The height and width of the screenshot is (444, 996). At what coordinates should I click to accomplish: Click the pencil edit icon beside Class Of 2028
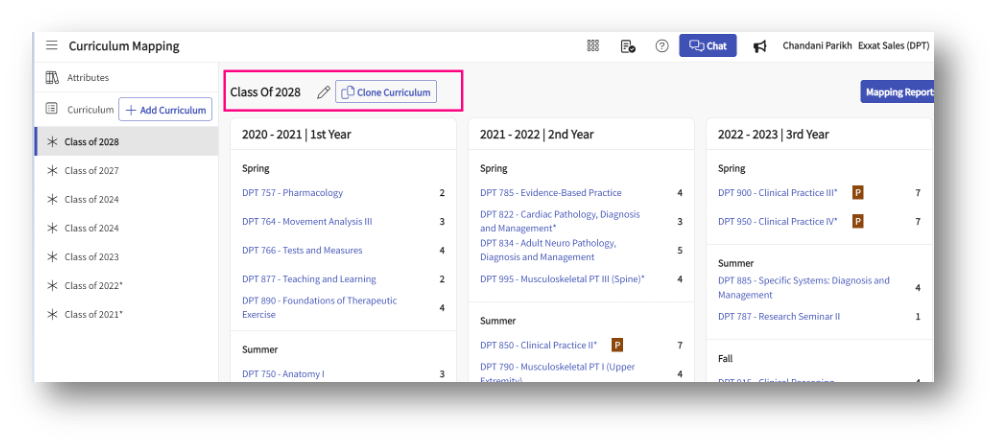point(323,92)
